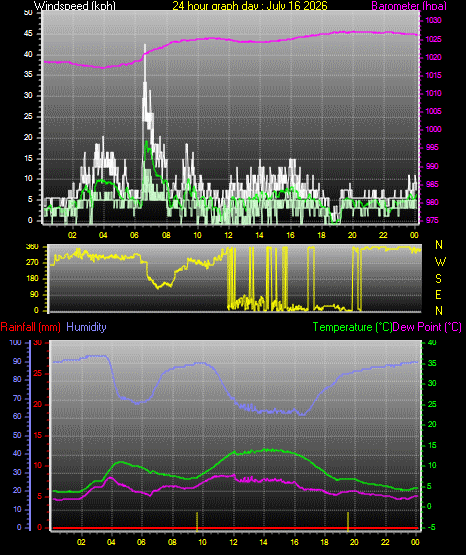This screenshot has height=555, width=466.
Task: Select hour label 22 under temperature graph
Action: pos(385,542)
